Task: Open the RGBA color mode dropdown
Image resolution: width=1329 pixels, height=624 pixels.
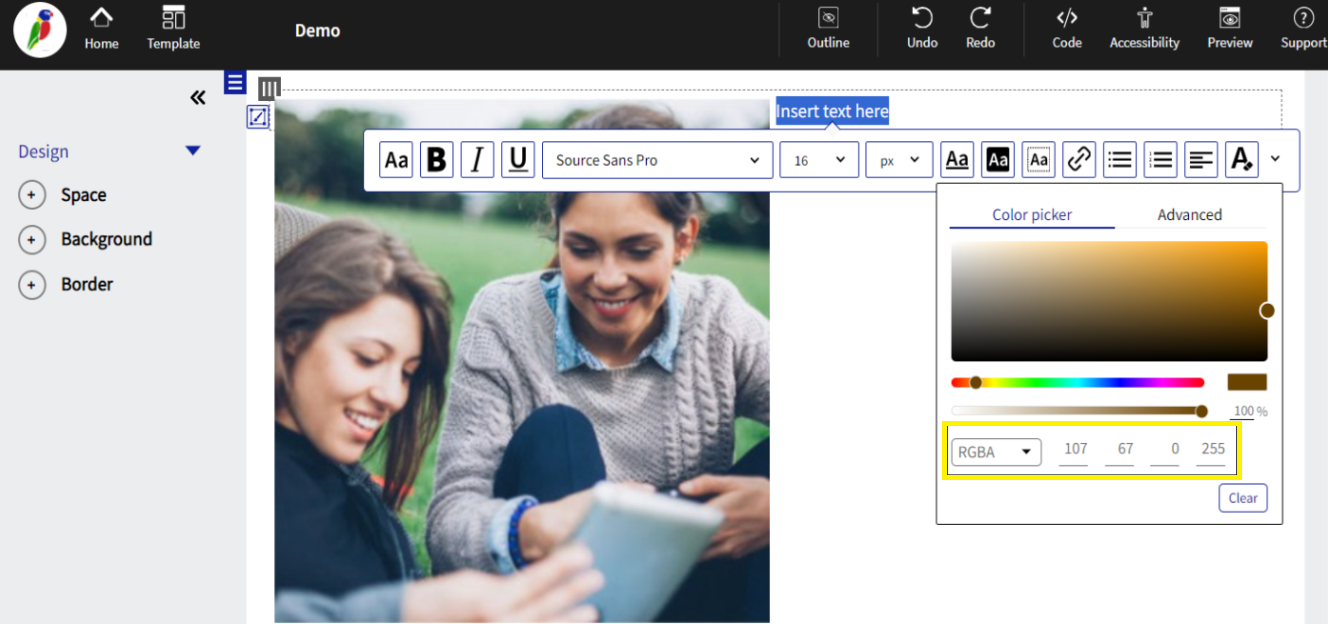Action: click(x=996, y=452)
